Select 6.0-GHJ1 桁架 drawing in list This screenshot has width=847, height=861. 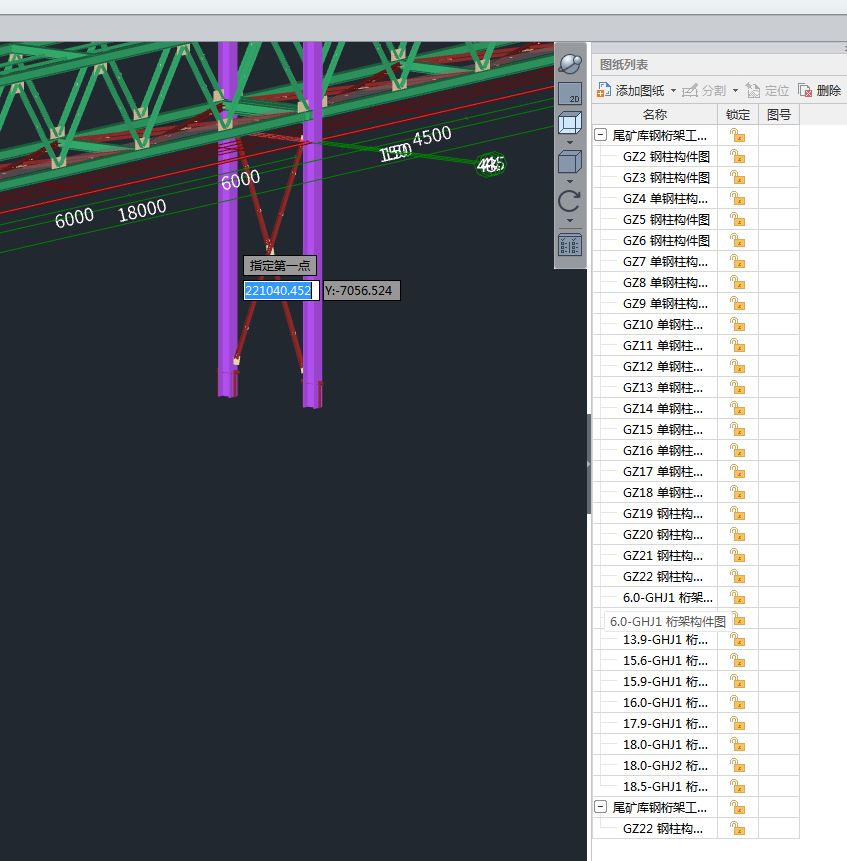point(667,597)
